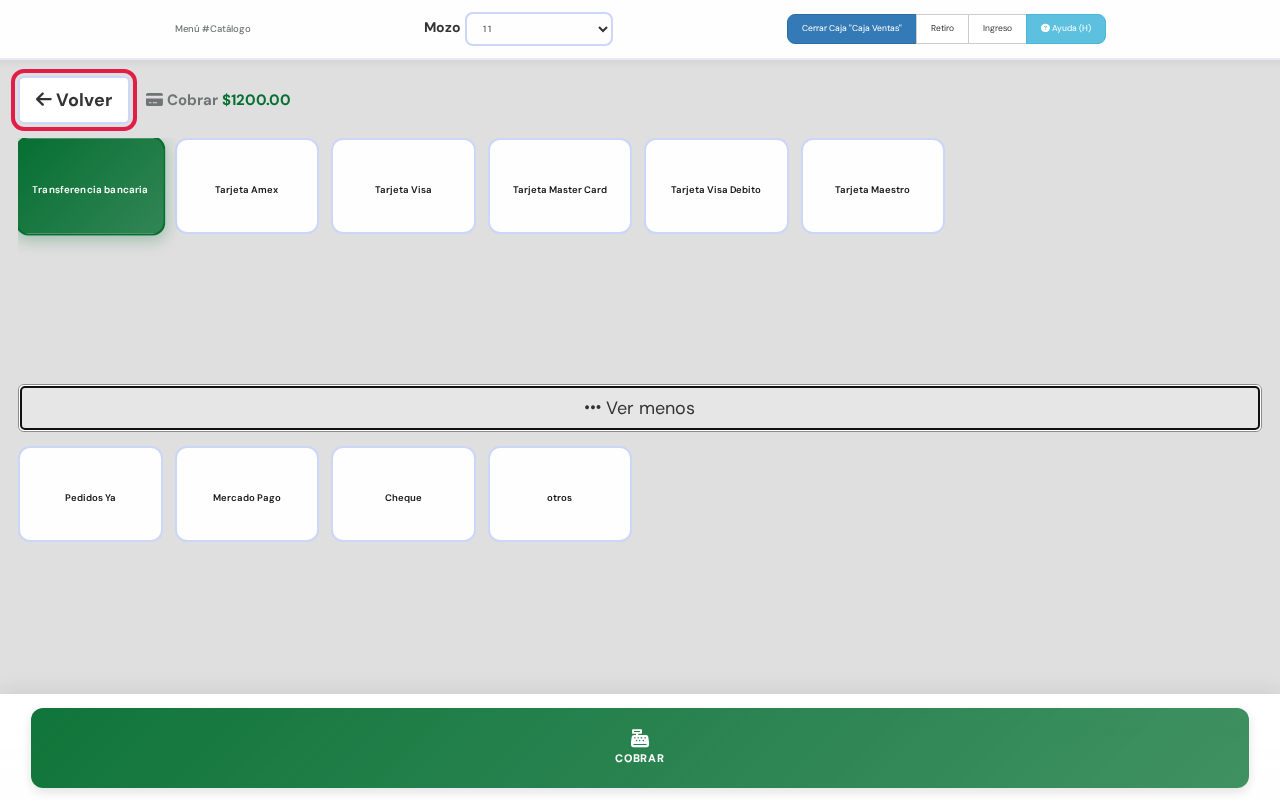Open the Retiro tab
Screen dimensions: 1280x800
click(x=942, y=29)
